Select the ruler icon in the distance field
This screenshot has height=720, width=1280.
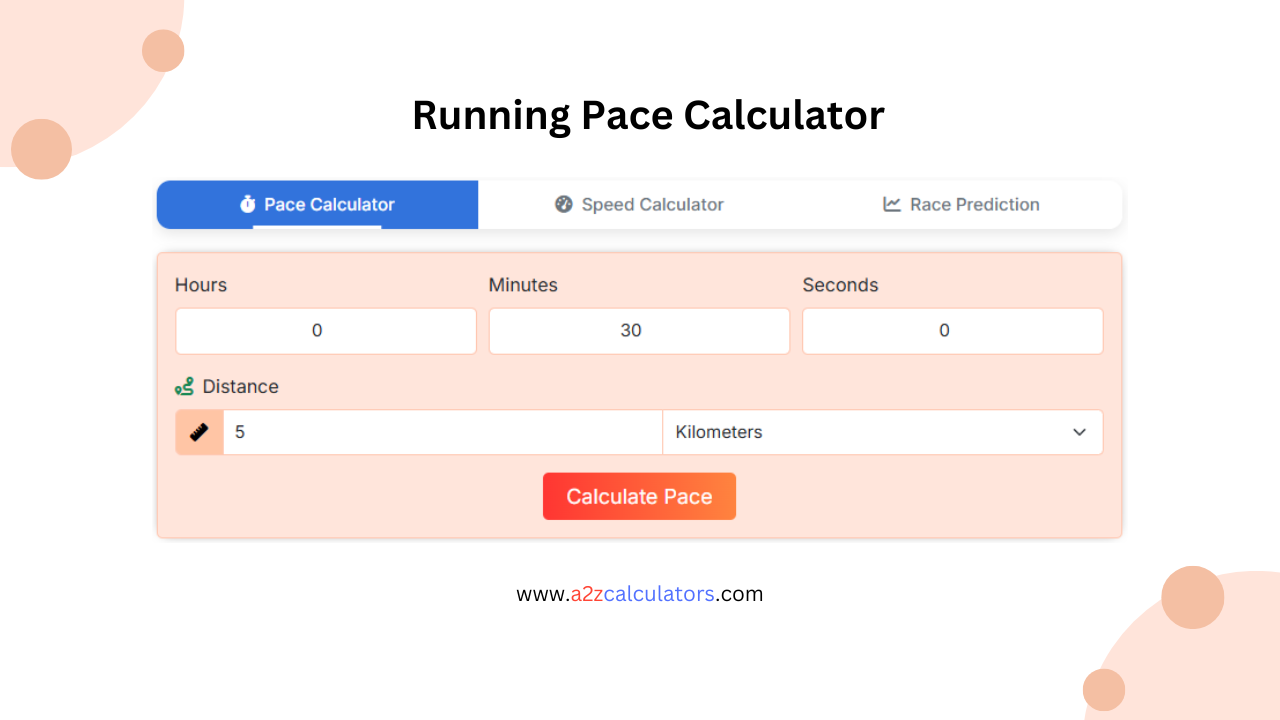[x=198, y=432]
